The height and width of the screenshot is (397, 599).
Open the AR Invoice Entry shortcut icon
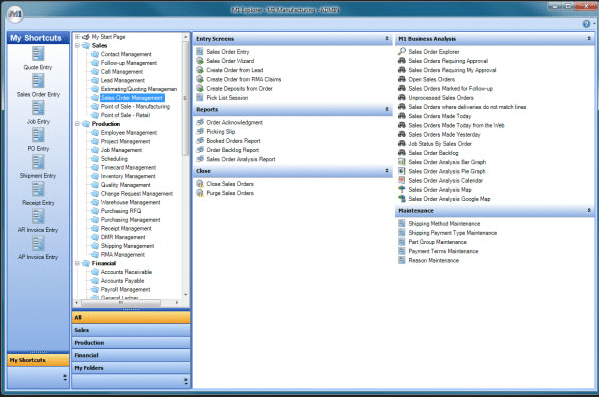(x=38, y=217)
